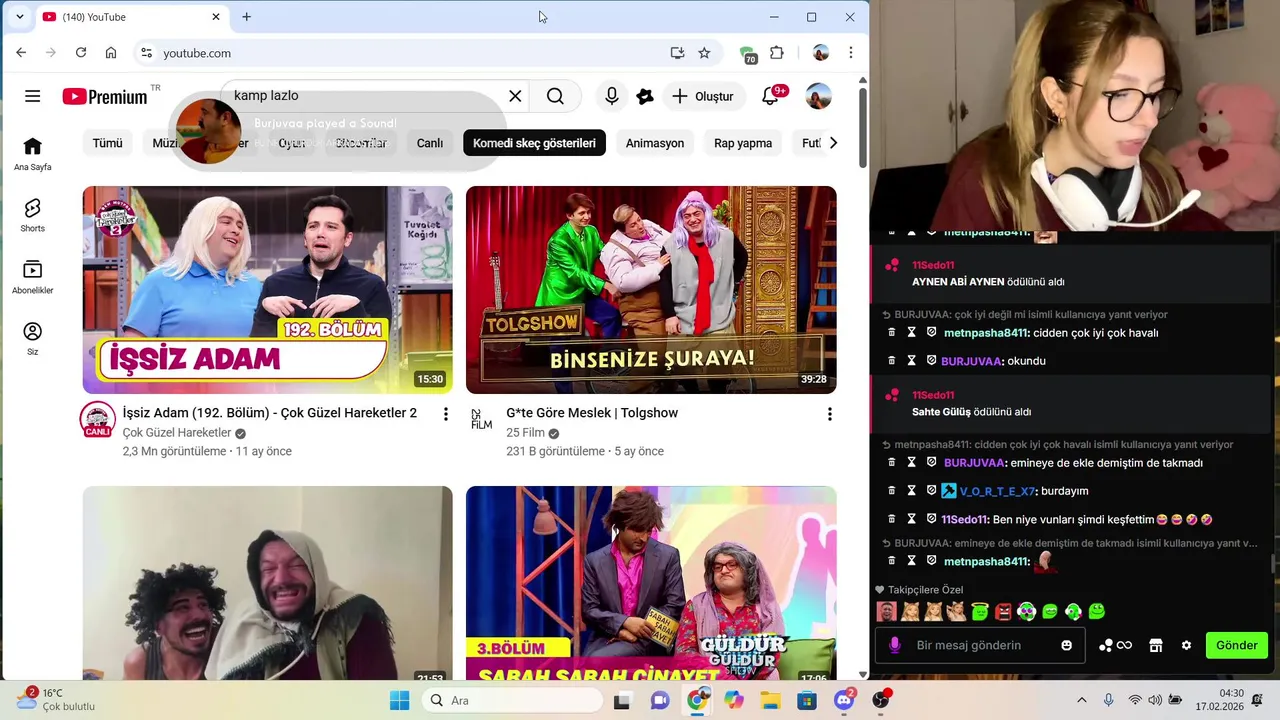Open File Explorer from taskbar
1280x720 pixels.
pyautogui.click(x=770, y=700)
